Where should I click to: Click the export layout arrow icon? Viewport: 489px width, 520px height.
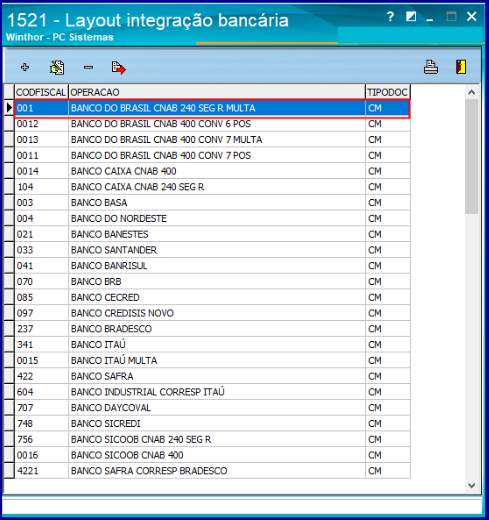(118, 67)
